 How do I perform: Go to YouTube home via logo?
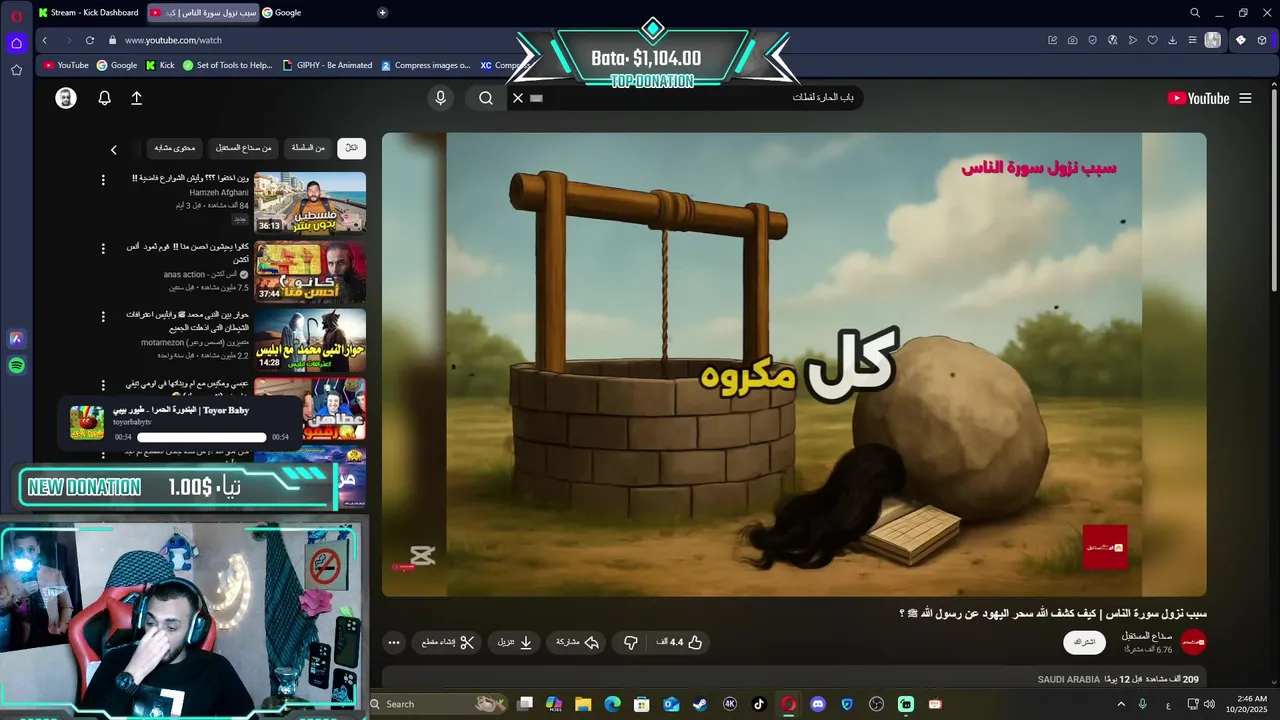coord(1198,98)
